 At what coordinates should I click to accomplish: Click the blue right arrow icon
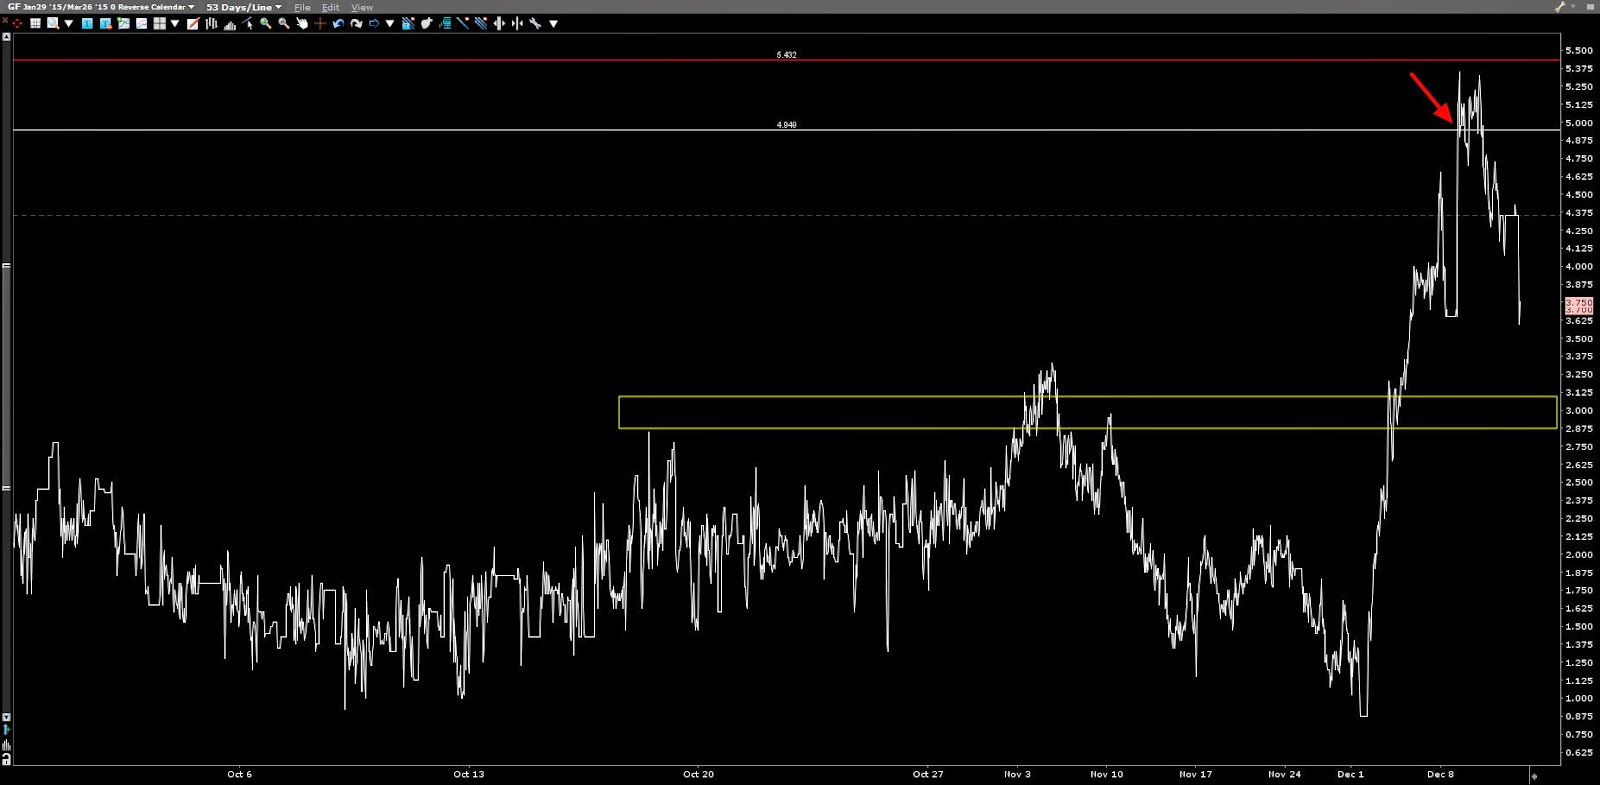[374, 23]
